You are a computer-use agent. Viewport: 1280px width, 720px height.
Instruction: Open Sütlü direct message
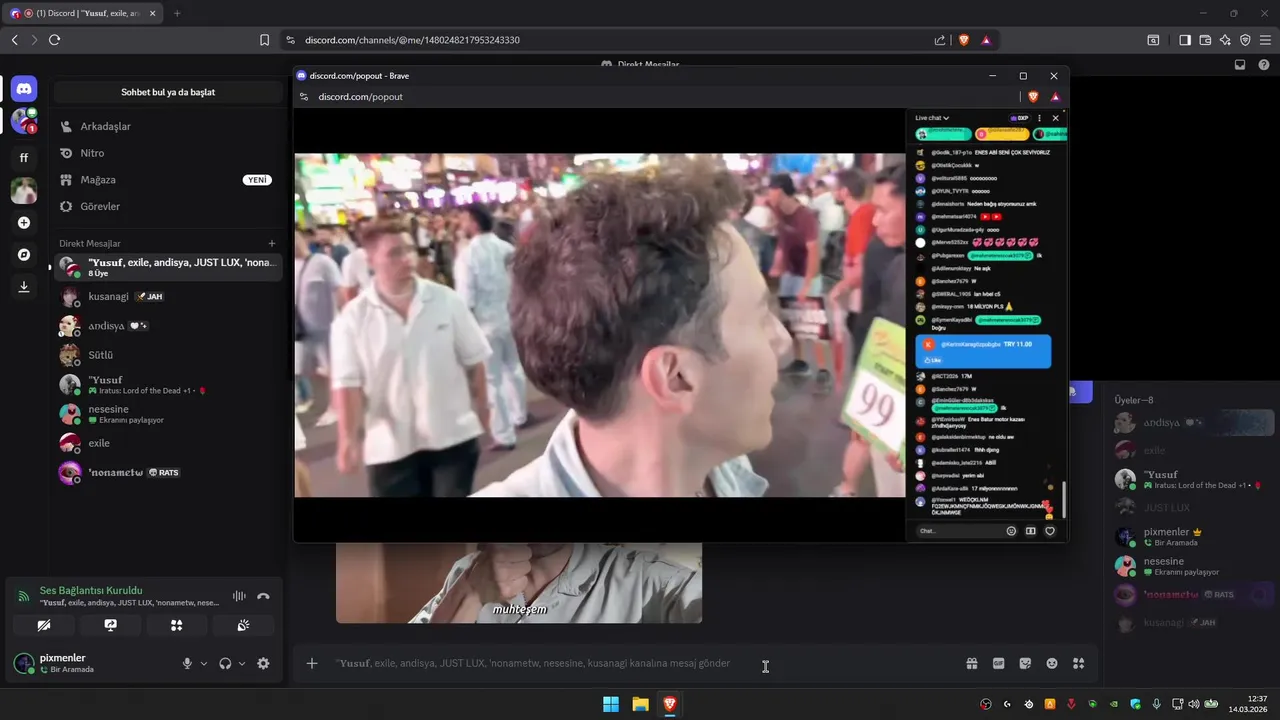pos(168,355)
